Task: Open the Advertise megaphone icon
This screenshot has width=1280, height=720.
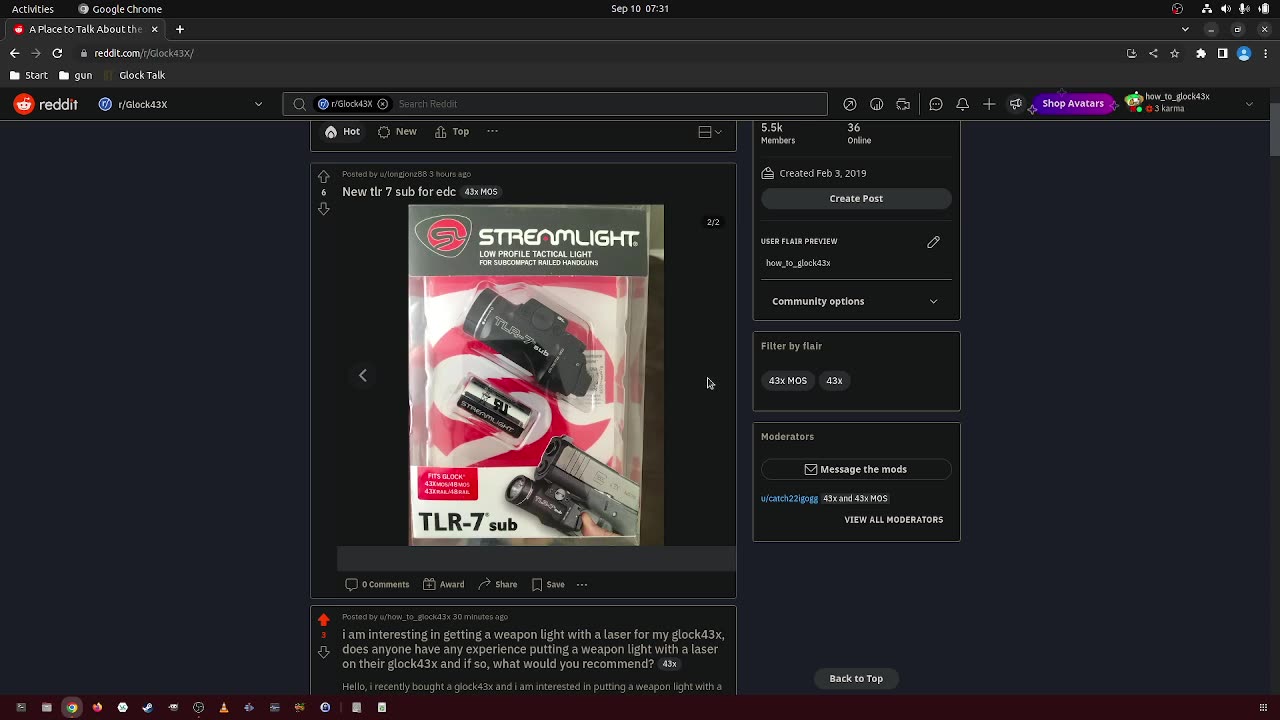Action: 1015,104
